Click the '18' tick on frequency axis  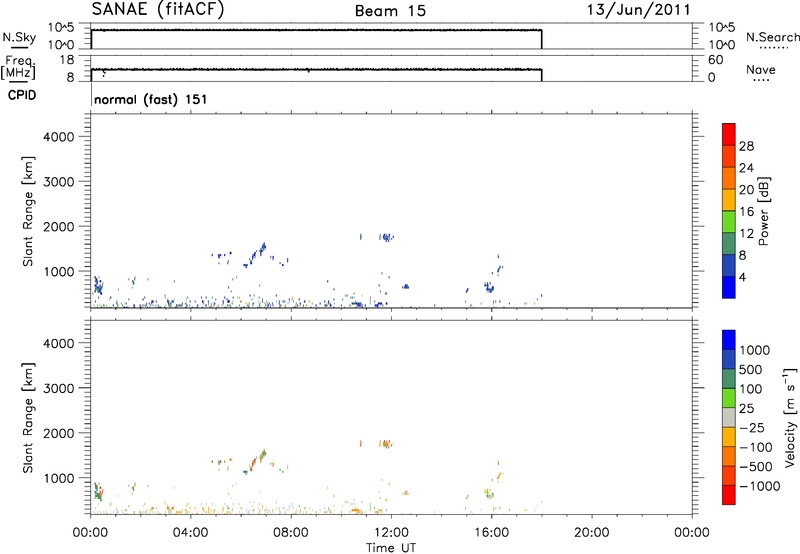click(x=67, y=60)
